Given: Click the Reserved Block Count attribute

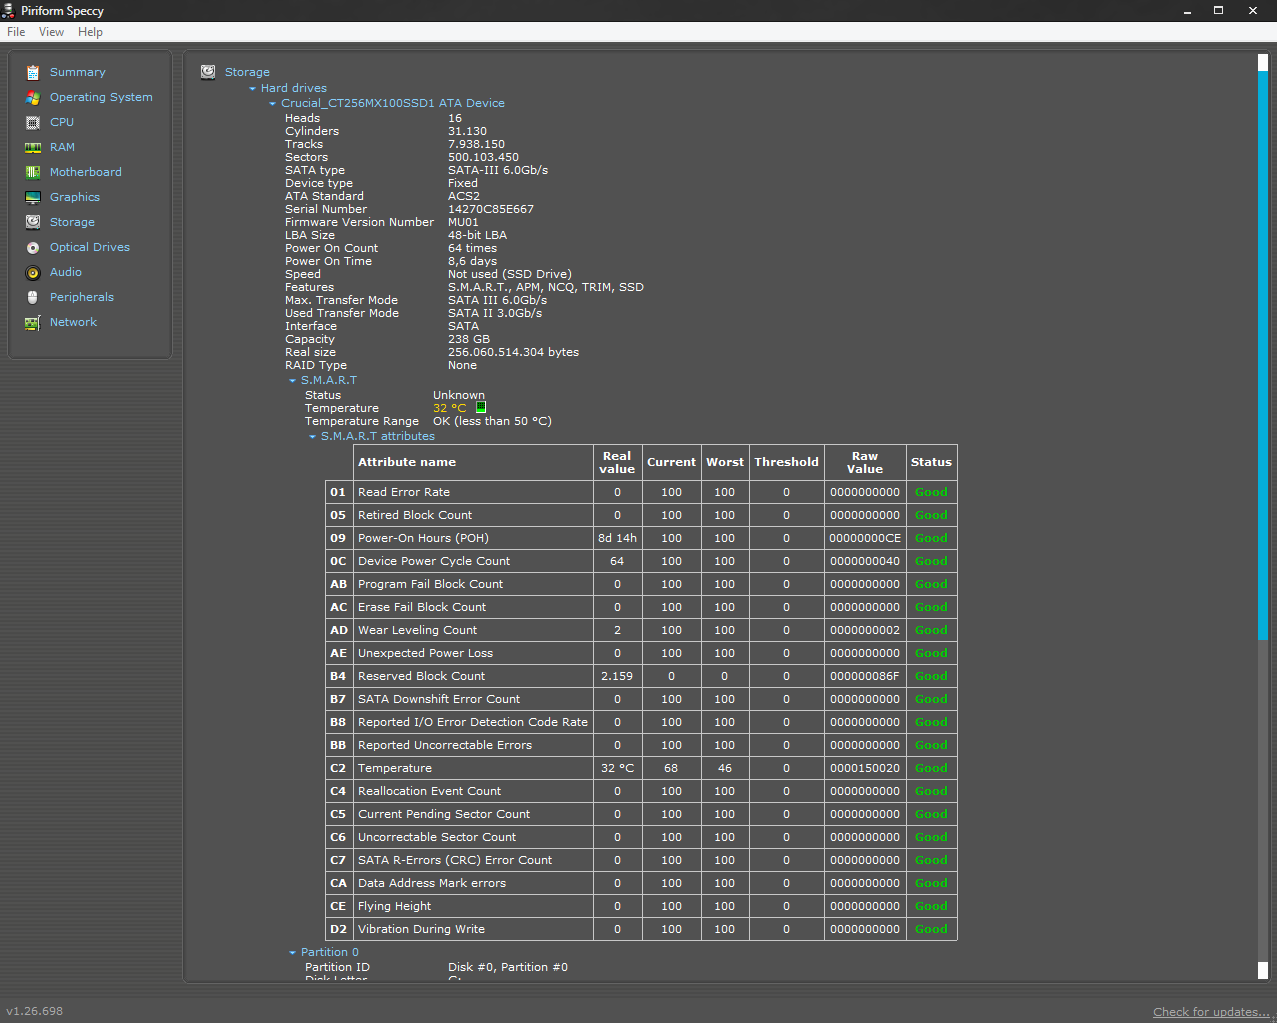Looking at the screenshot, I should tap(421, 676).
